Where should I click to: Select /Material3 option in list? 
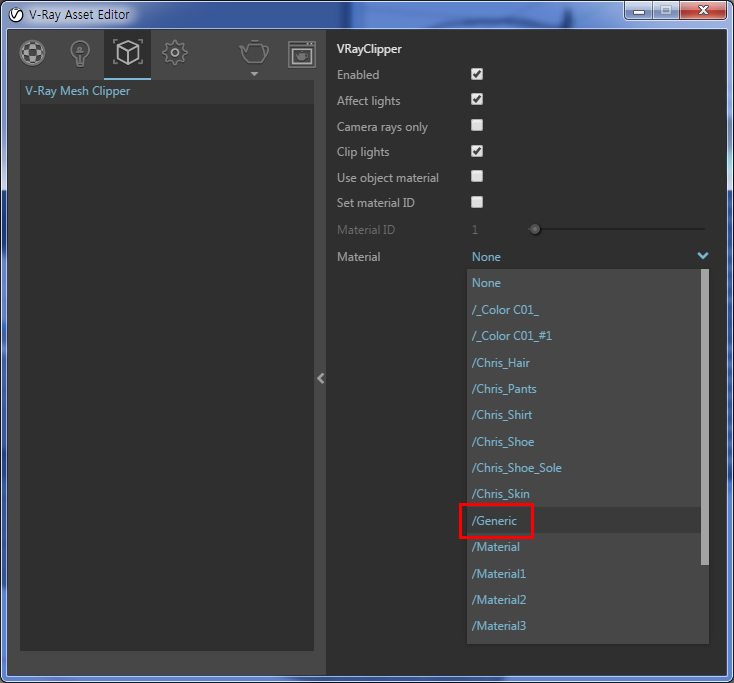(x=583, y=626)
